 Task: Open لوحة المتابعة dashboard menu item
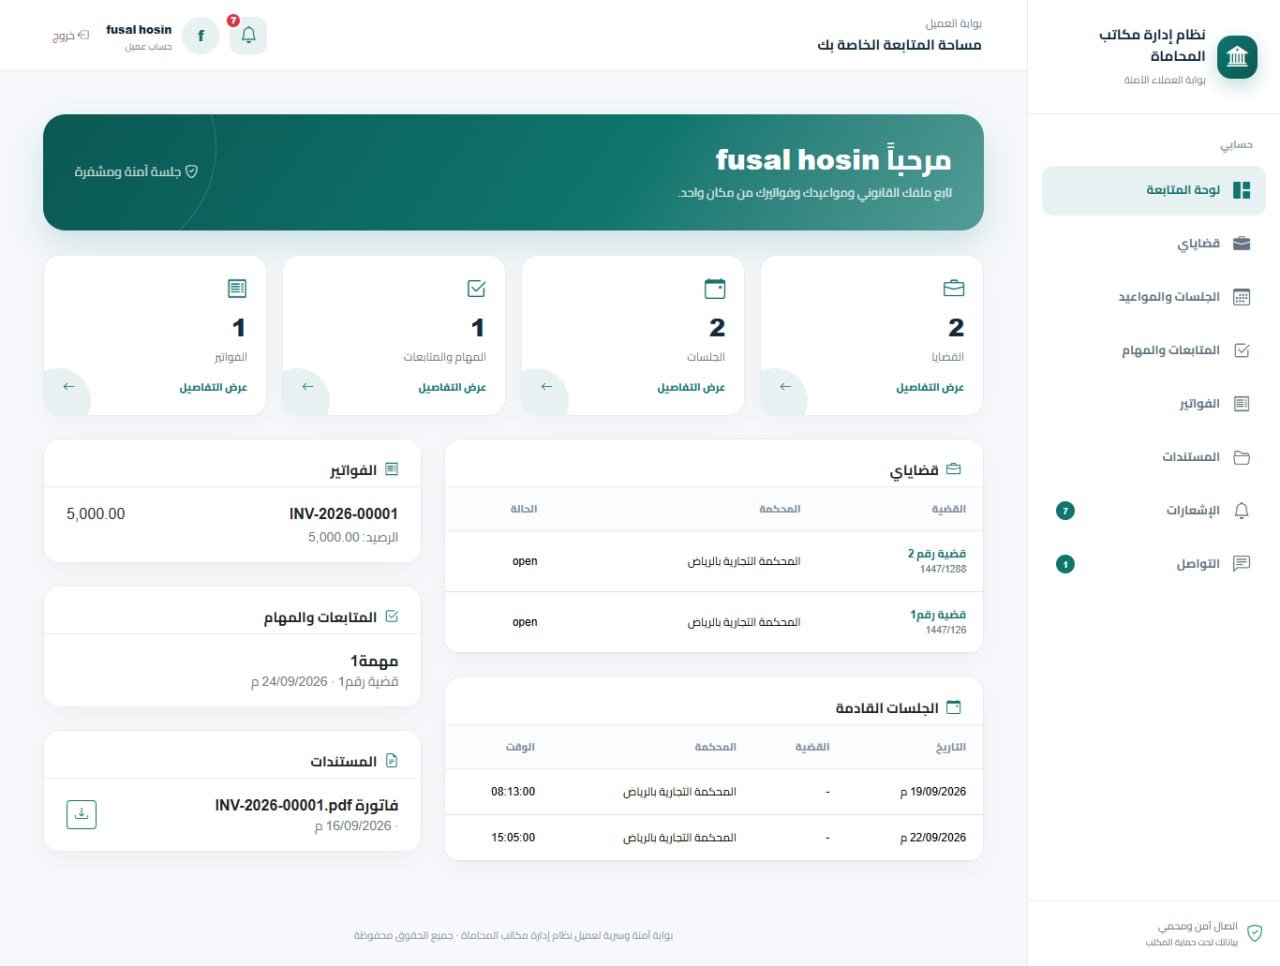tap(1154, 190)
